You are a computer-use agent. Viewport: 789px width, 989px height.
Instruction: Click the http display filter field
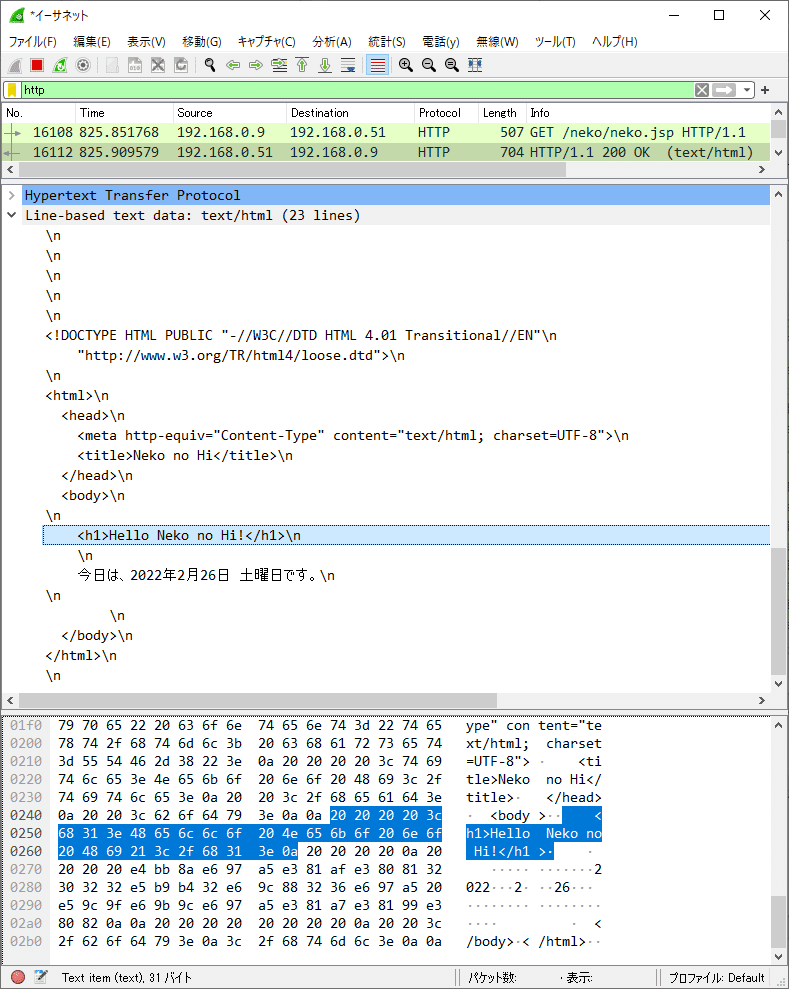coord(357,90)
